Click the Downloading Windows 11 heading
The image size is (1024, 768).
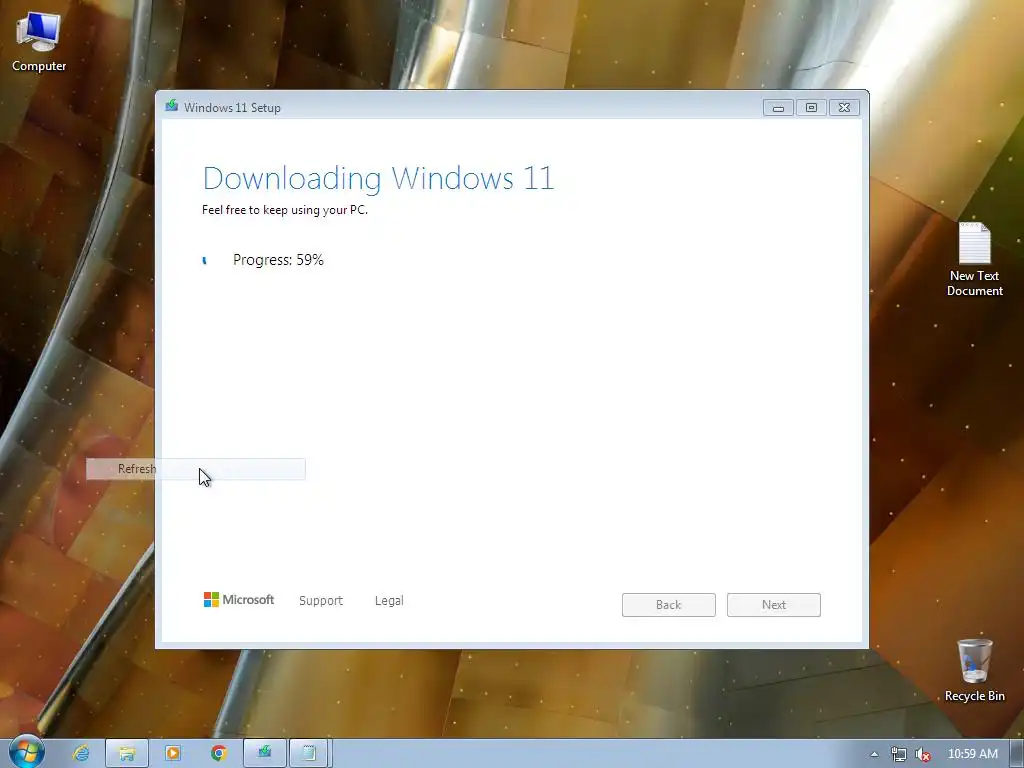pyautogui.click(x=378, y=178)
